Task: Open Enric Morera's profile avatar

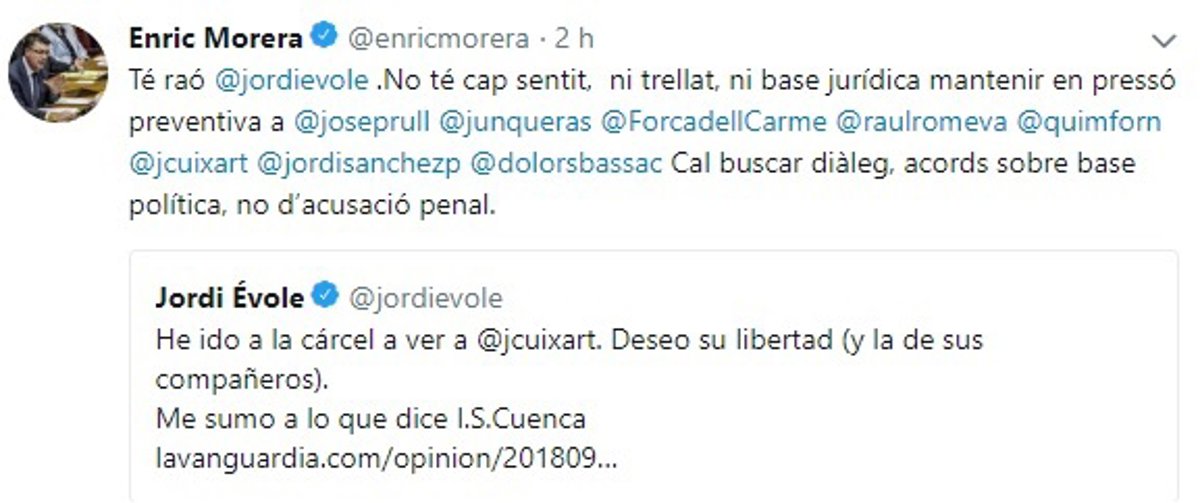Action: (57, 72)
